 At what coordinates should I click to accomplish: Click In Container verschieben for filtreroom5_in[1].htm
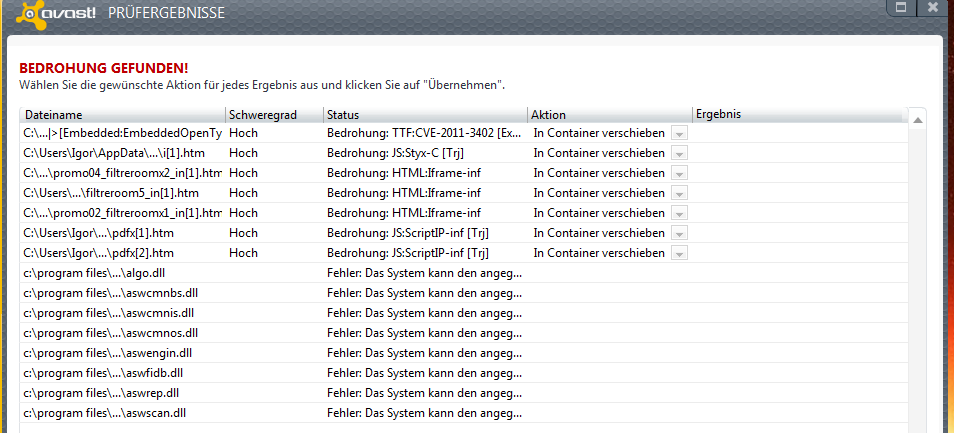click(x=599, y=193)
